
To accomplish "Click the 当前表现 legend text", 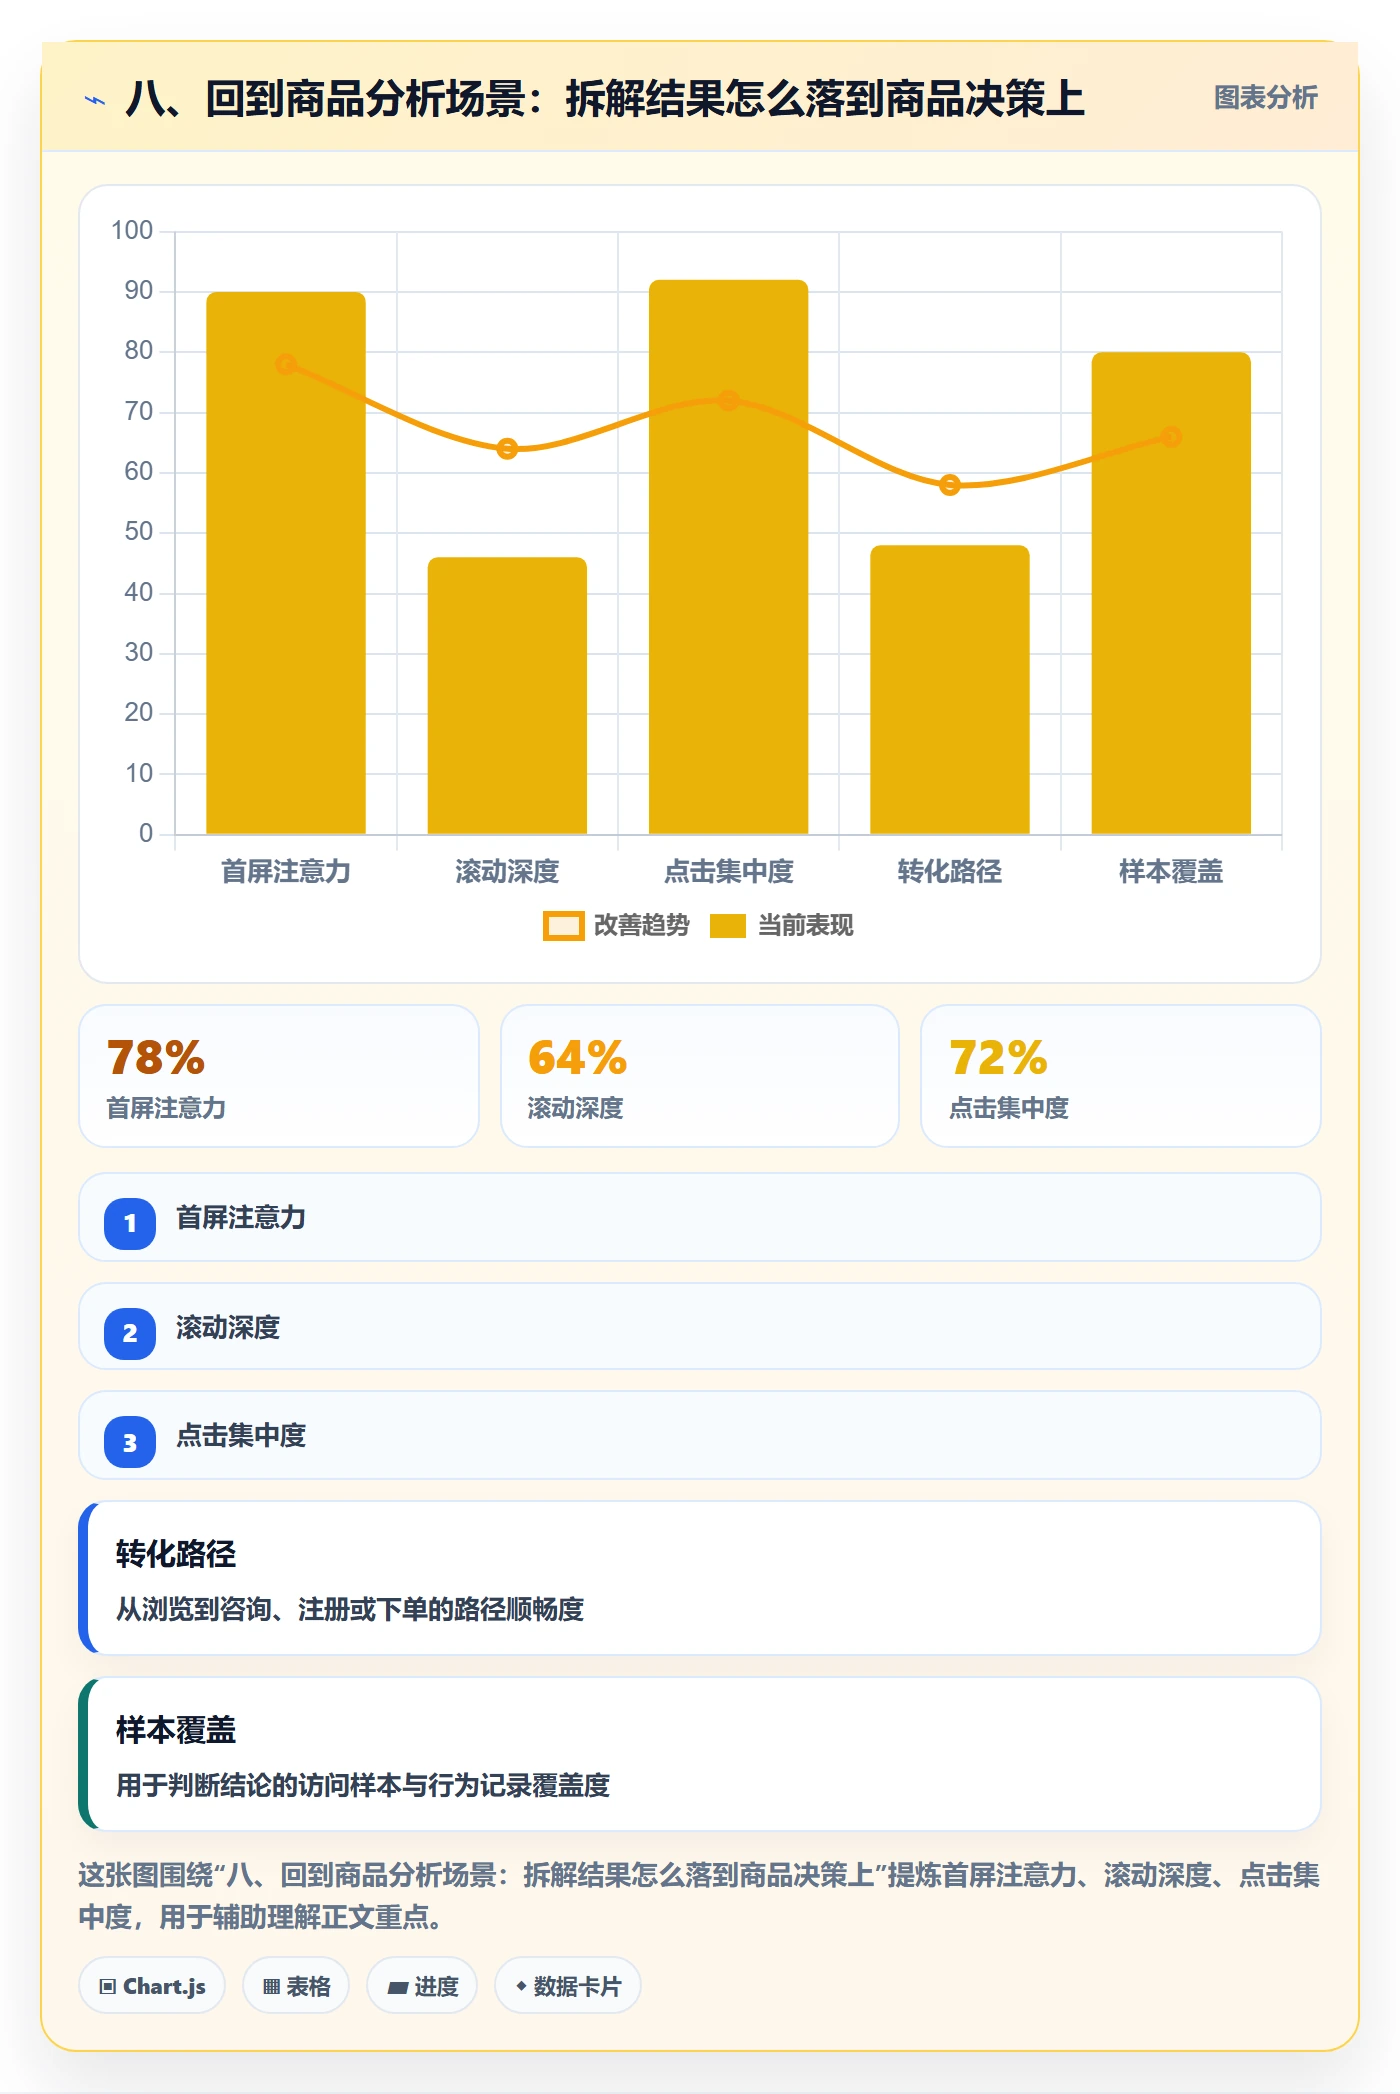I will pyautogui.click(x=806, y=926).
